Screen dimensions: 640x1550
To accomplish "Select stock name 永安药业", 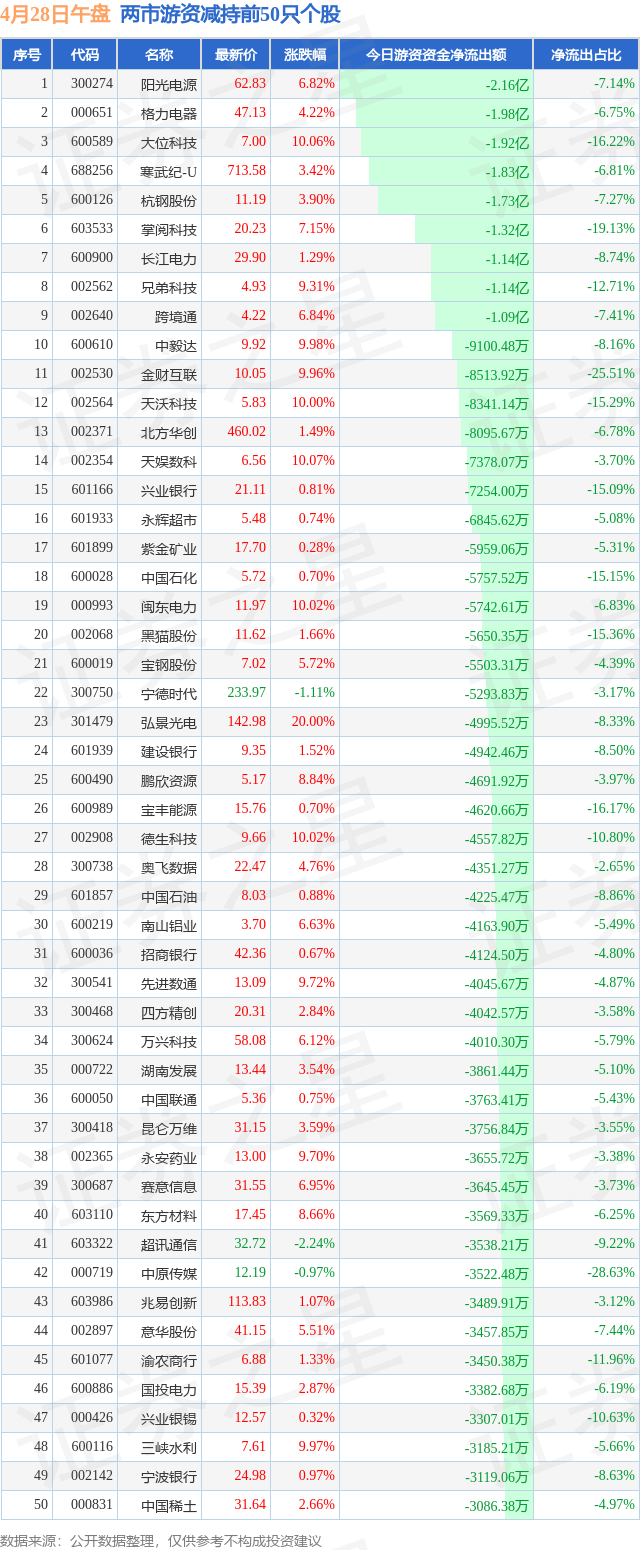I will pyautogui.click(x=169, y=1157).
